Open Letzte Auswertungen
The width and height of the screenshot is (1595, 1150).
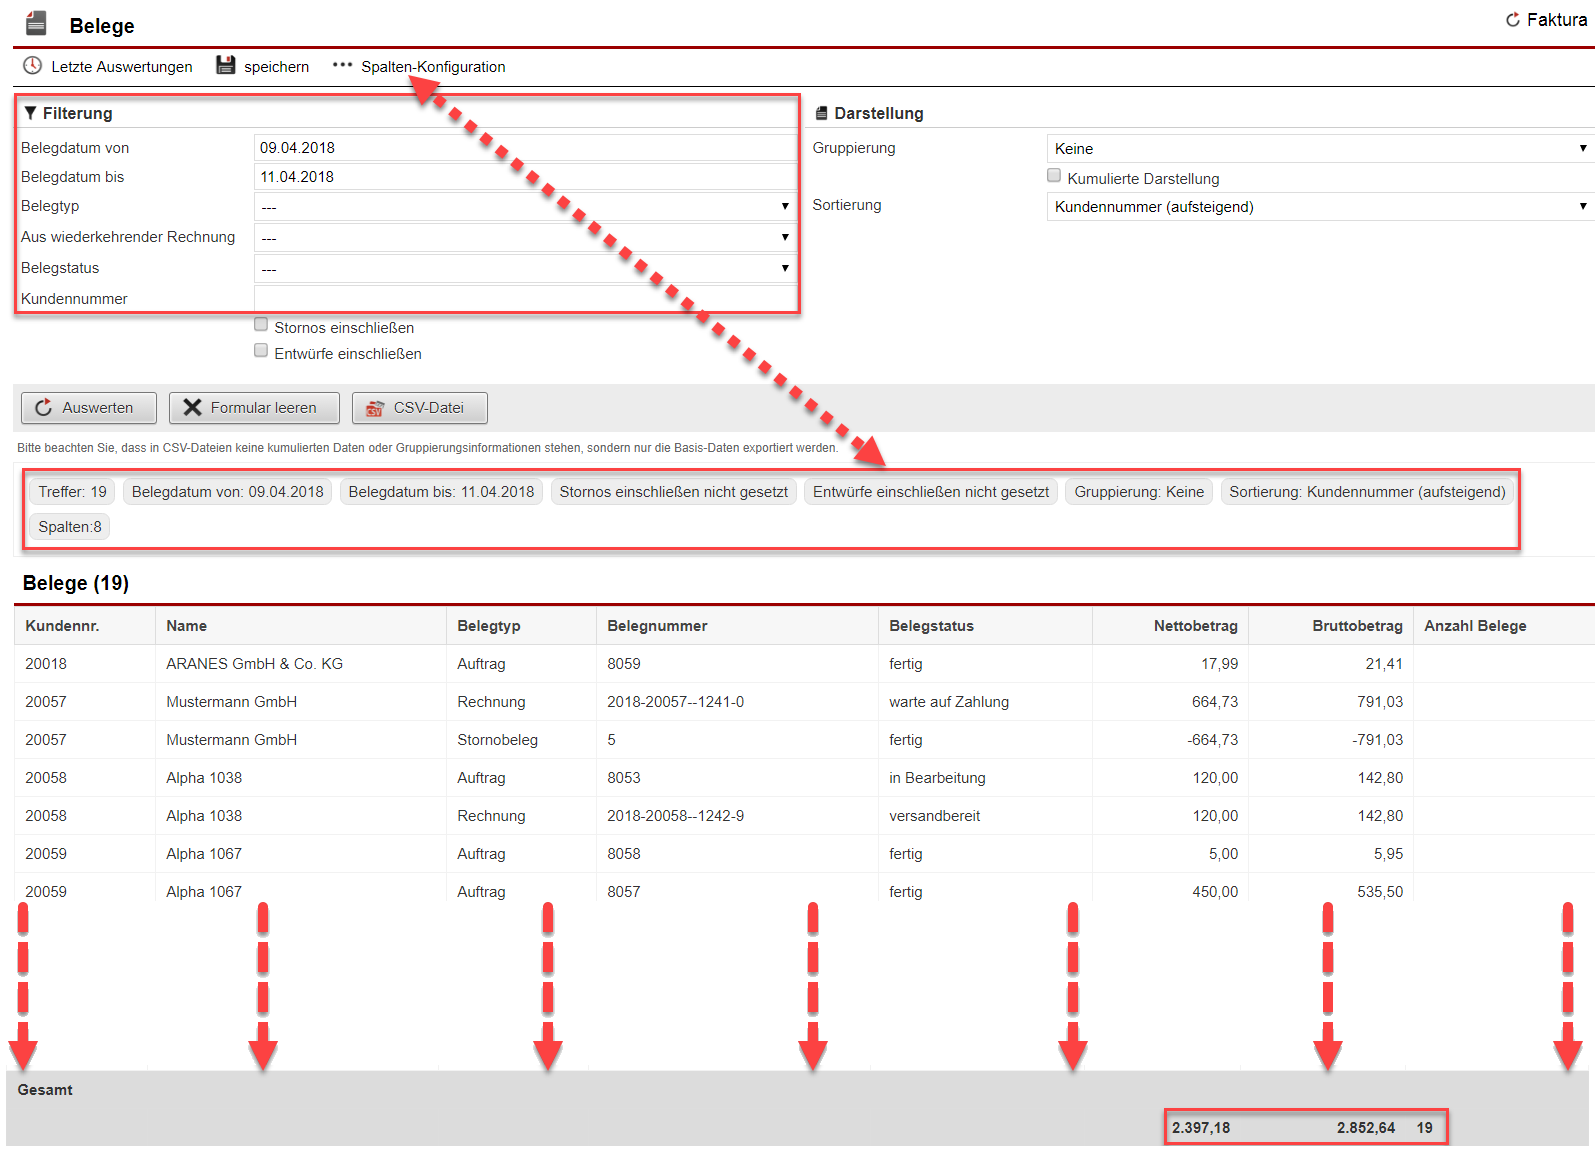122,67
